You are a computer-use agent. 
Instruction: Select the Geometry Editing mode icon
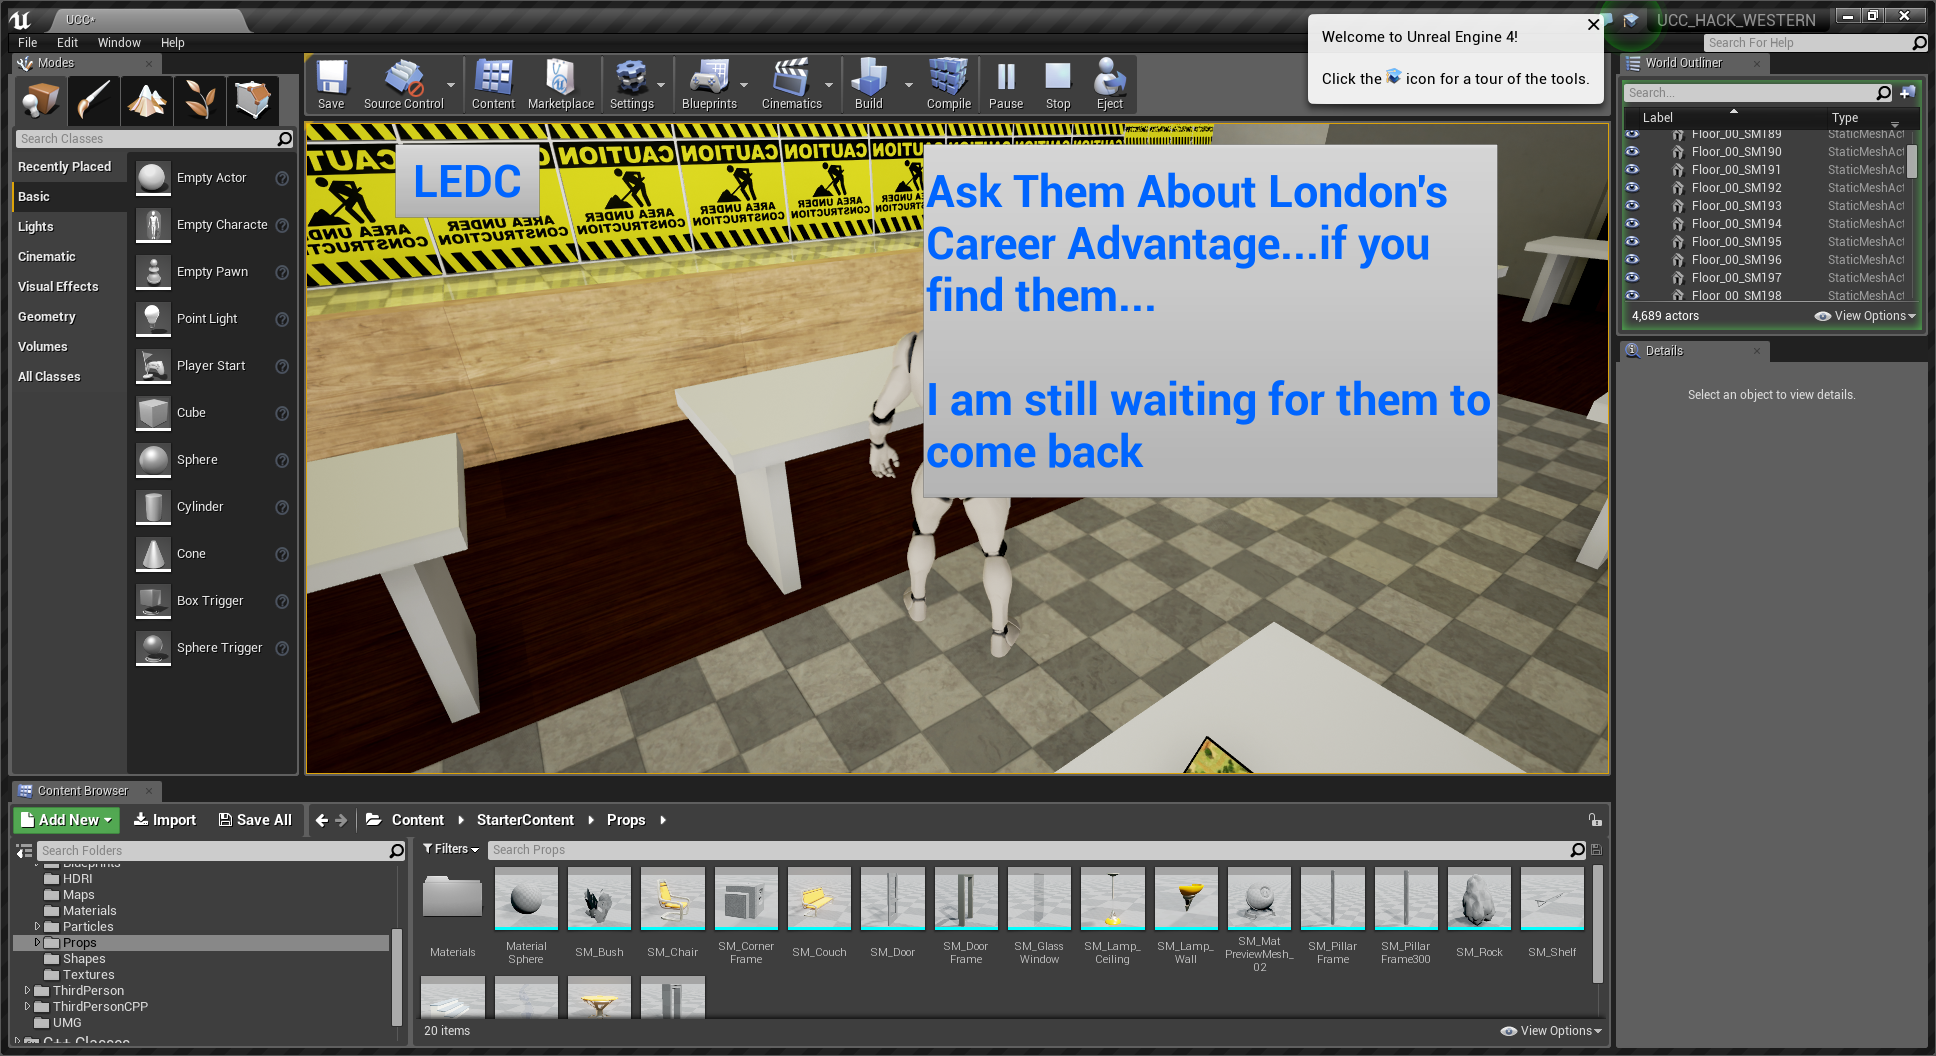click(x=252, y=100)
